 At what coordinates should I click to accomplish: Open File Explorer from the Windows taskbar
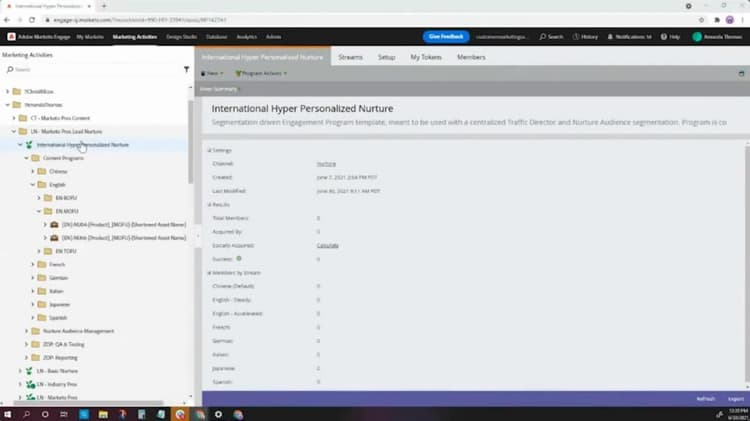click(103, 414)
